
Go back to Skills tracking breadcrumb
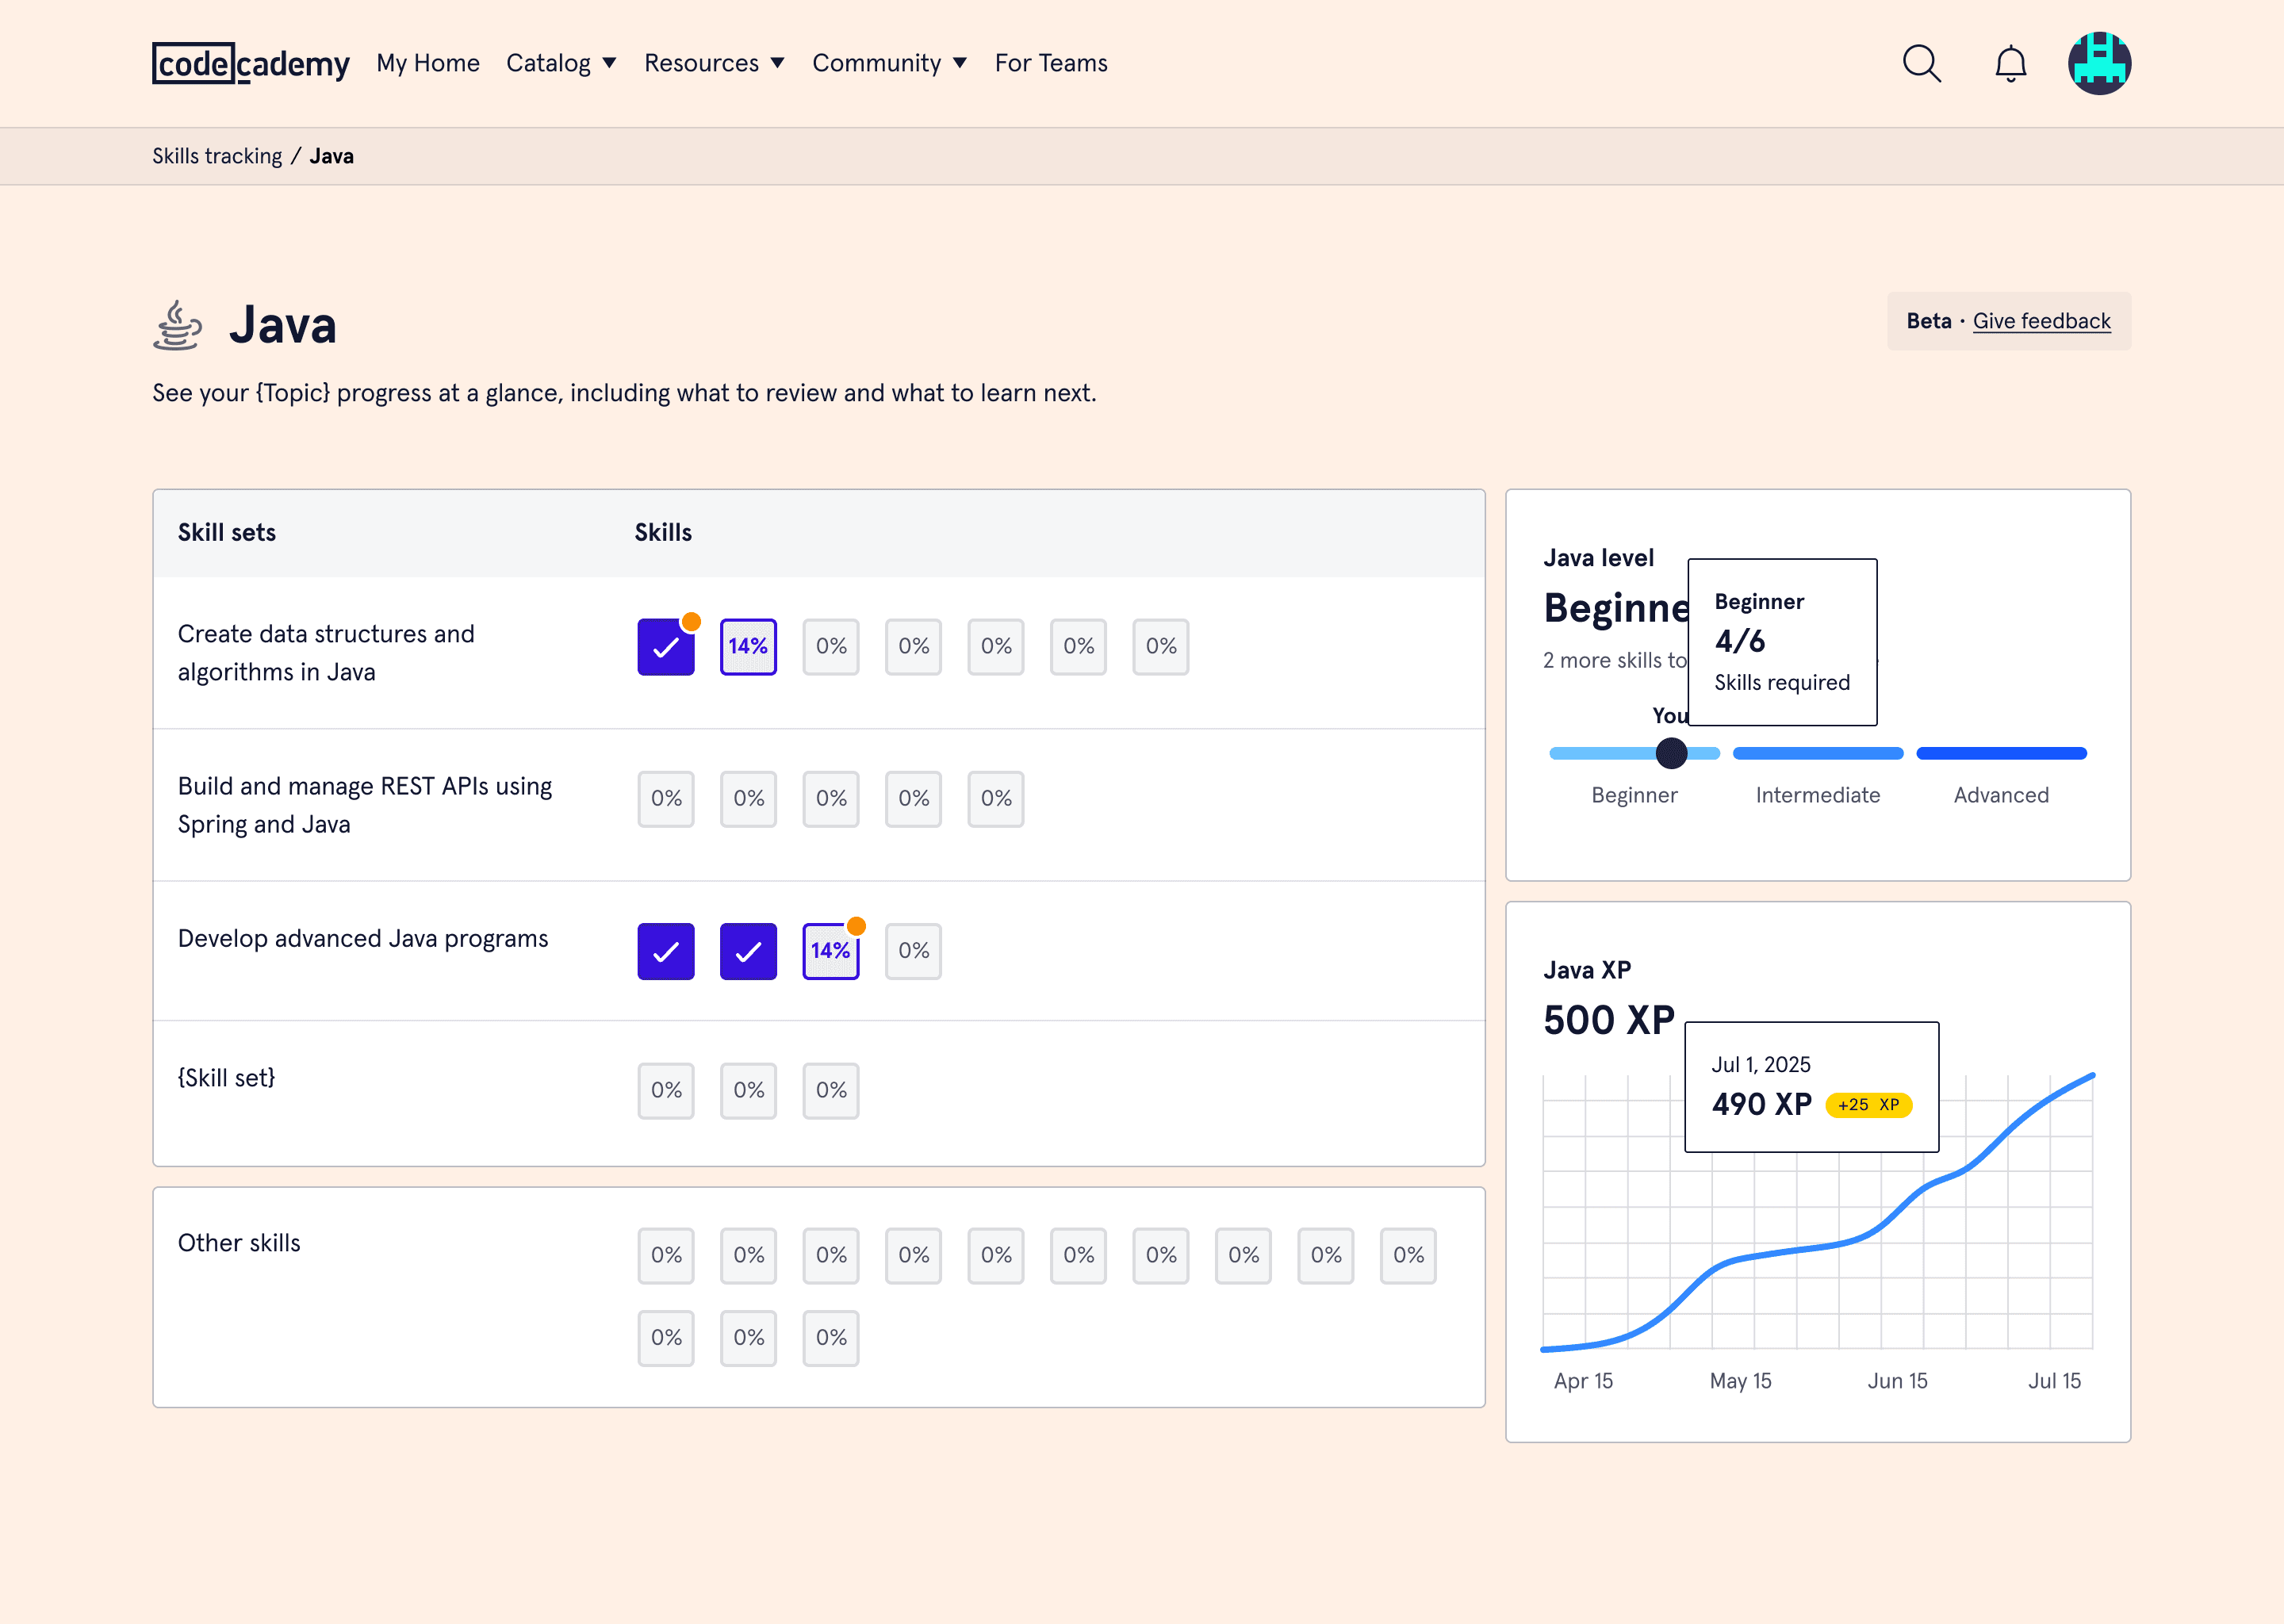[217, 156]
